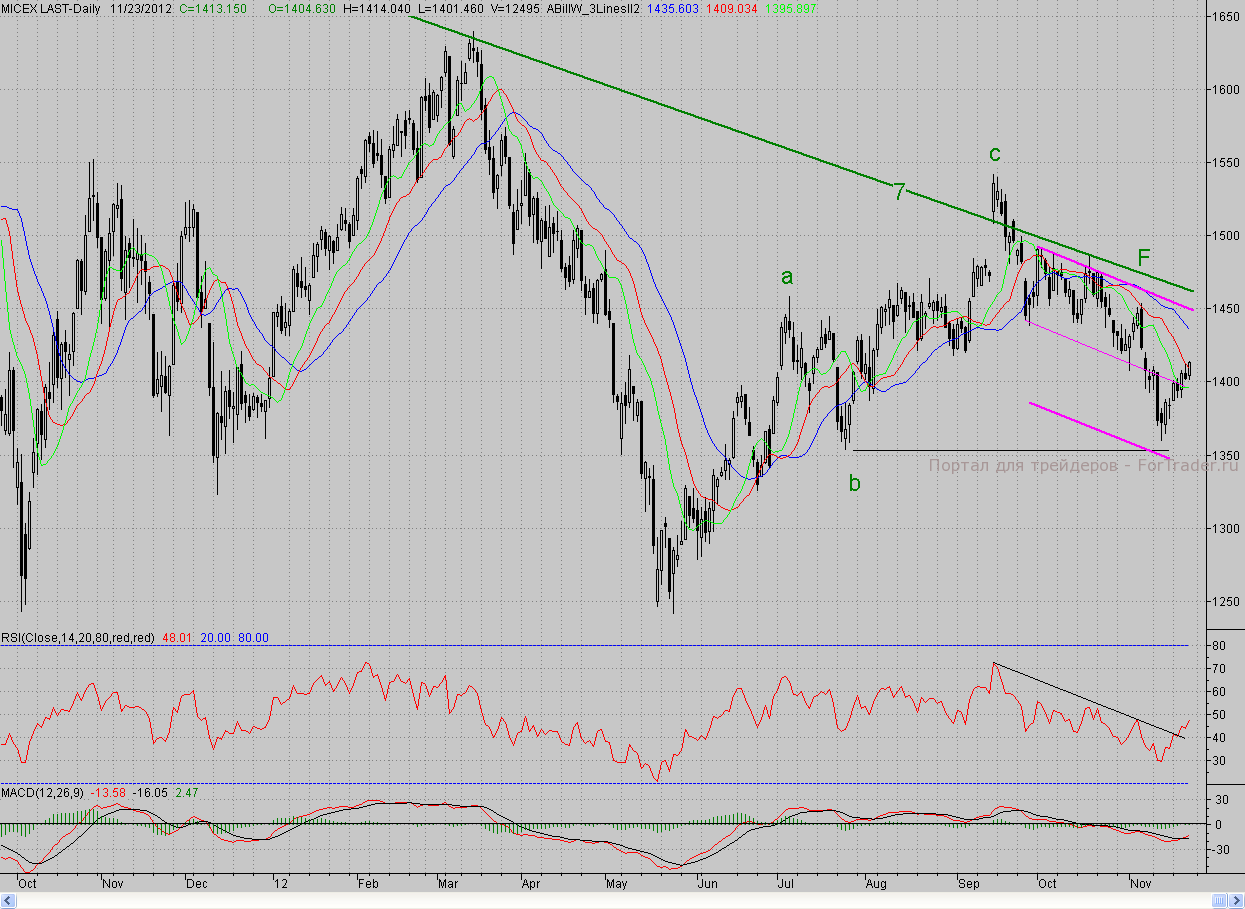This screenshot has height=909, width=1245.
Task: Click the 'Sep' label on the time axis
Action: click(968, 885)
